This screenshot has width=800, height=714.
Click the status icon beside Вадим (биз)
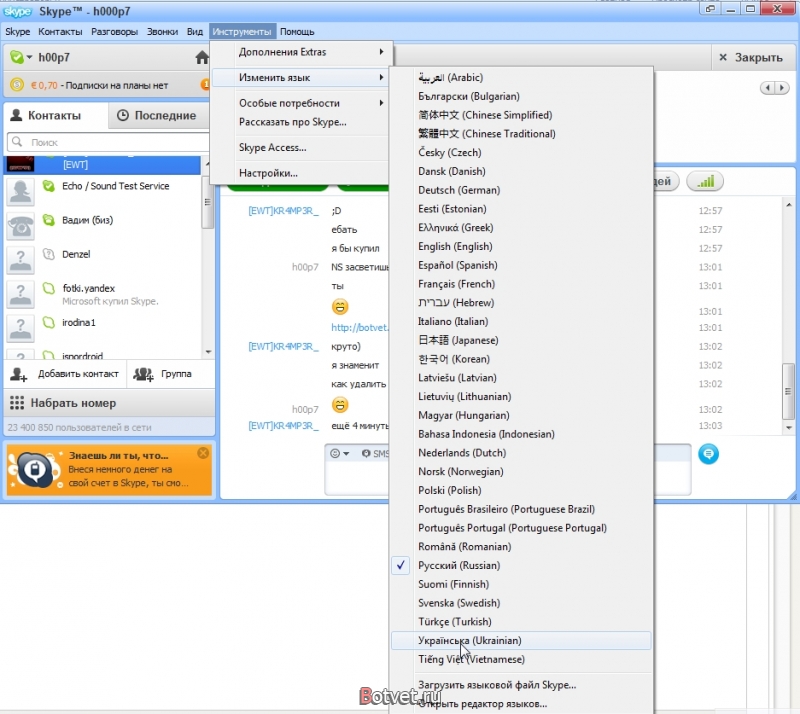[48, 220]
